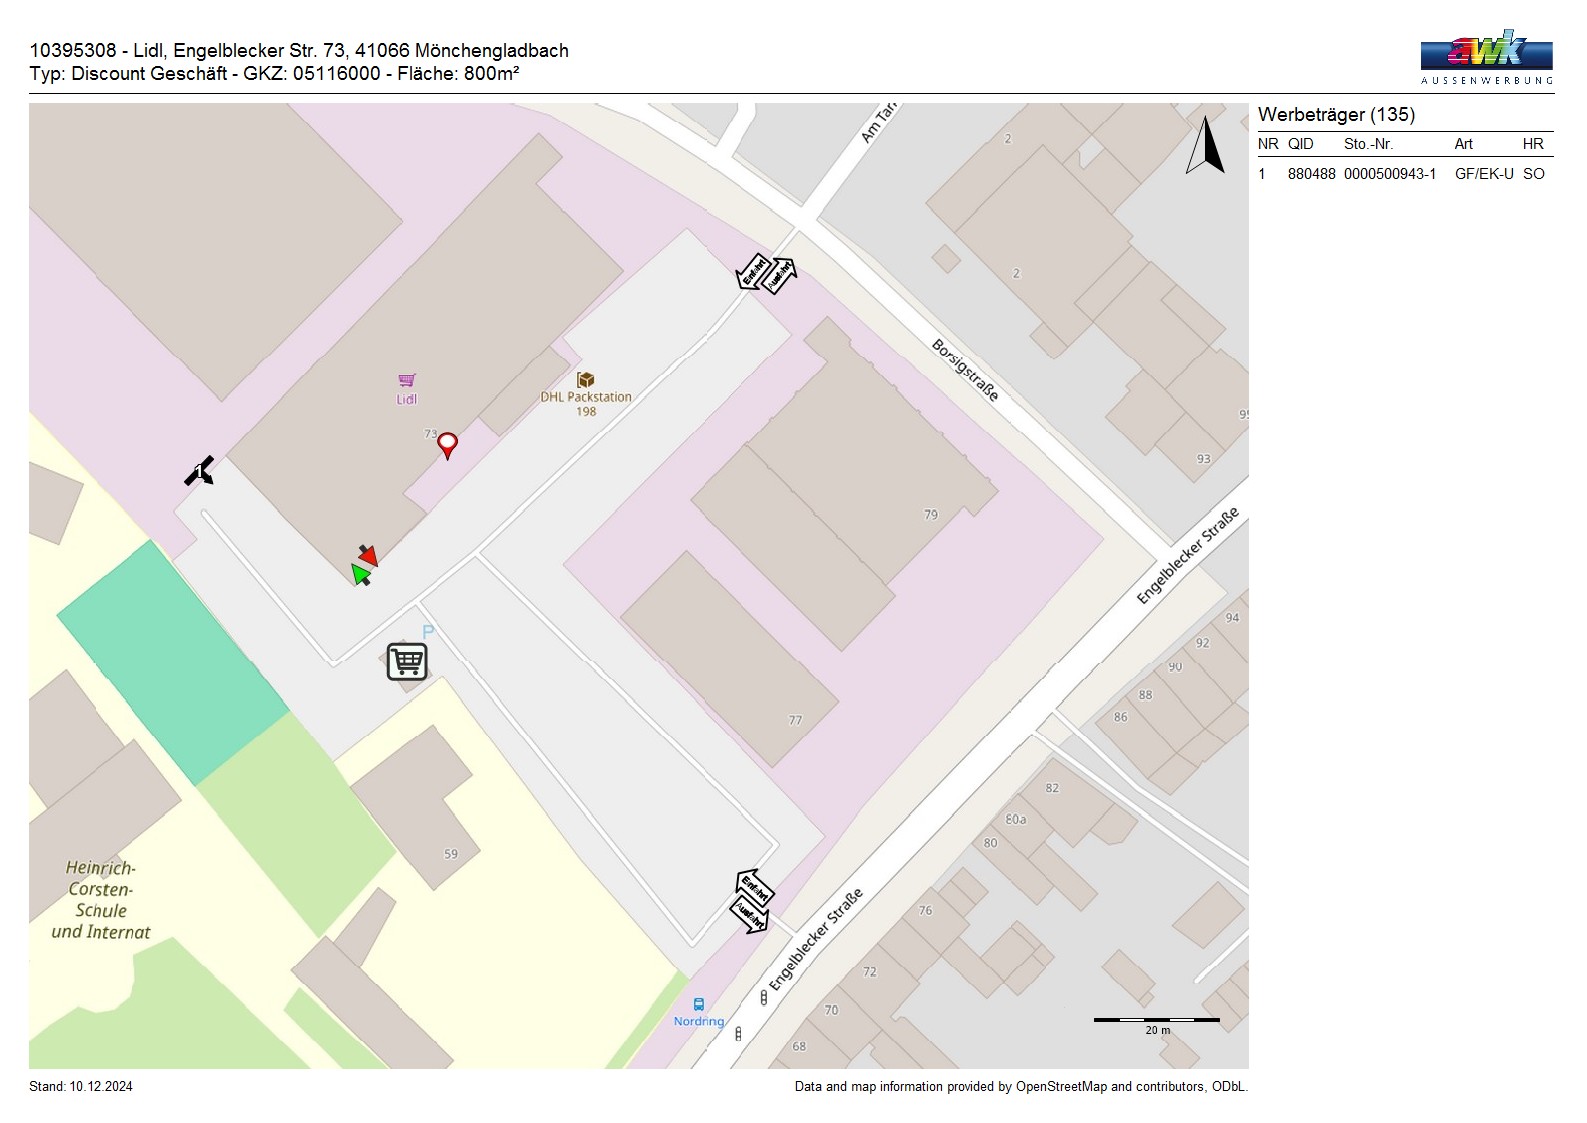The image size is (1587, 1123).
Task: Click the Heinrich-Corsten-Schule label
Action: (x=100, y=900)
